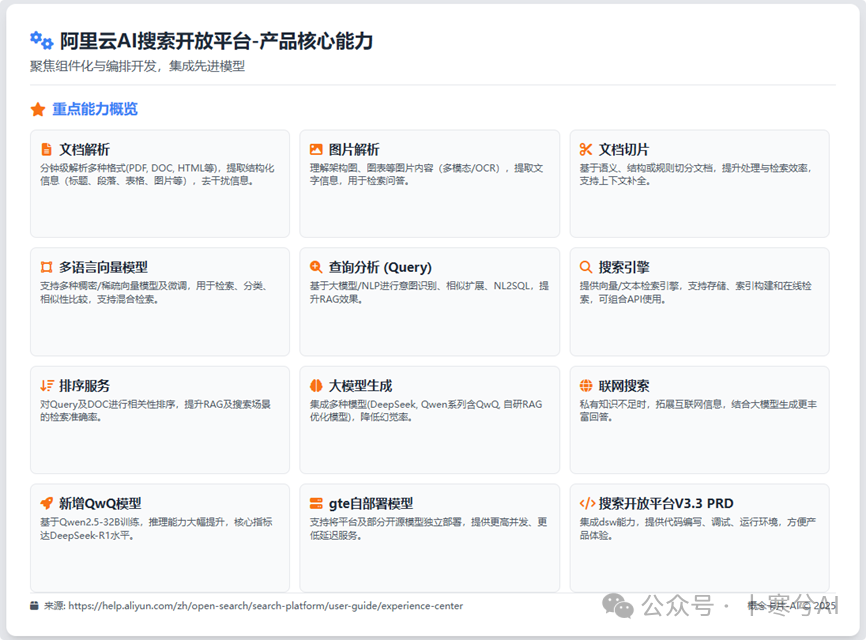Click the 重点能力概览 section heading

tap(95, 109)
